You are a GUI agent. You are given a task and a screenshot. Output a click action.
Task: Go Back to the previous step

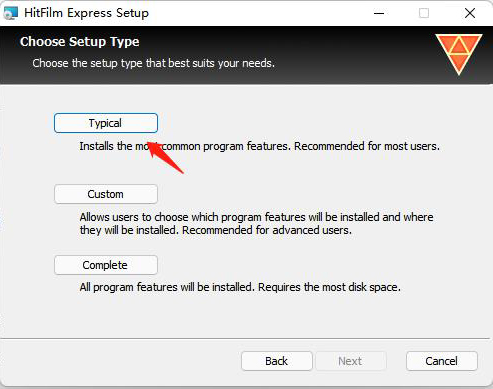pos(277,361)
